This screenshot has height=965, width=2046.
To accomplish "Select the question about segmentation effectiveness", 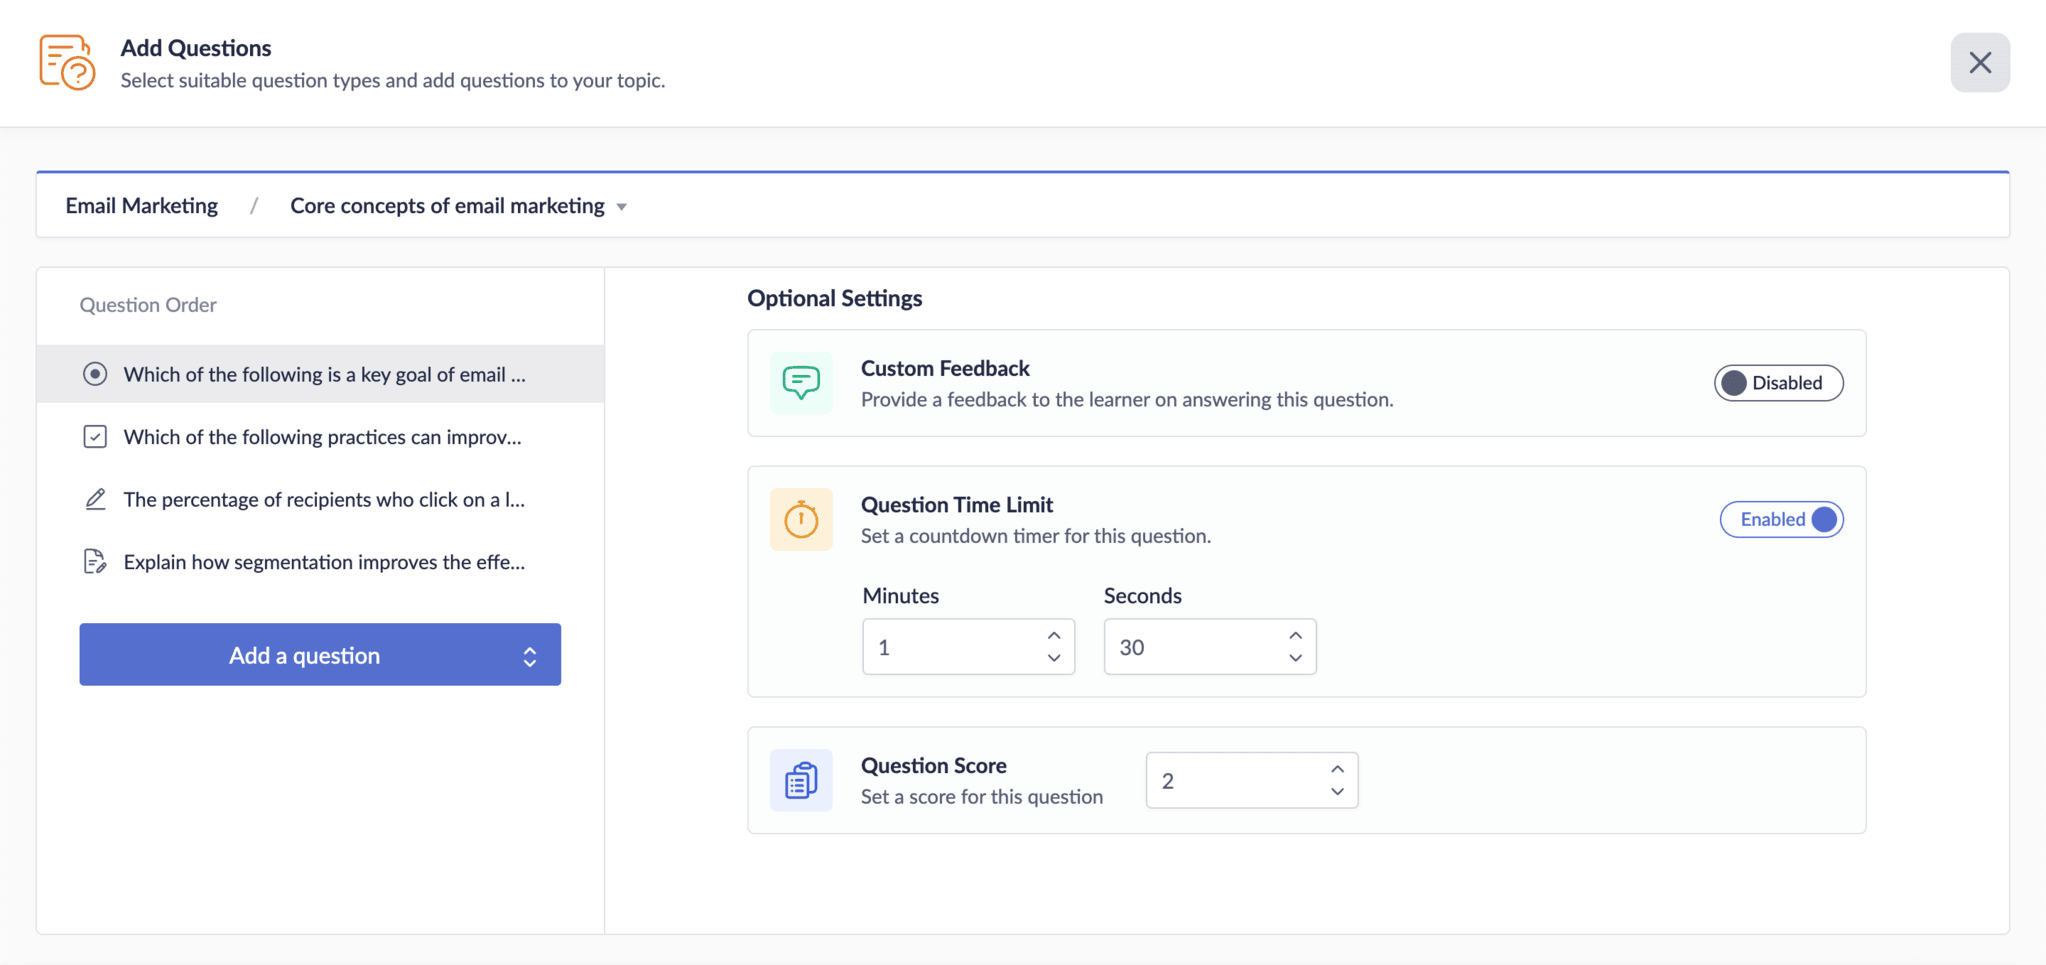I will pyautogui.click(x=324, y=561).
